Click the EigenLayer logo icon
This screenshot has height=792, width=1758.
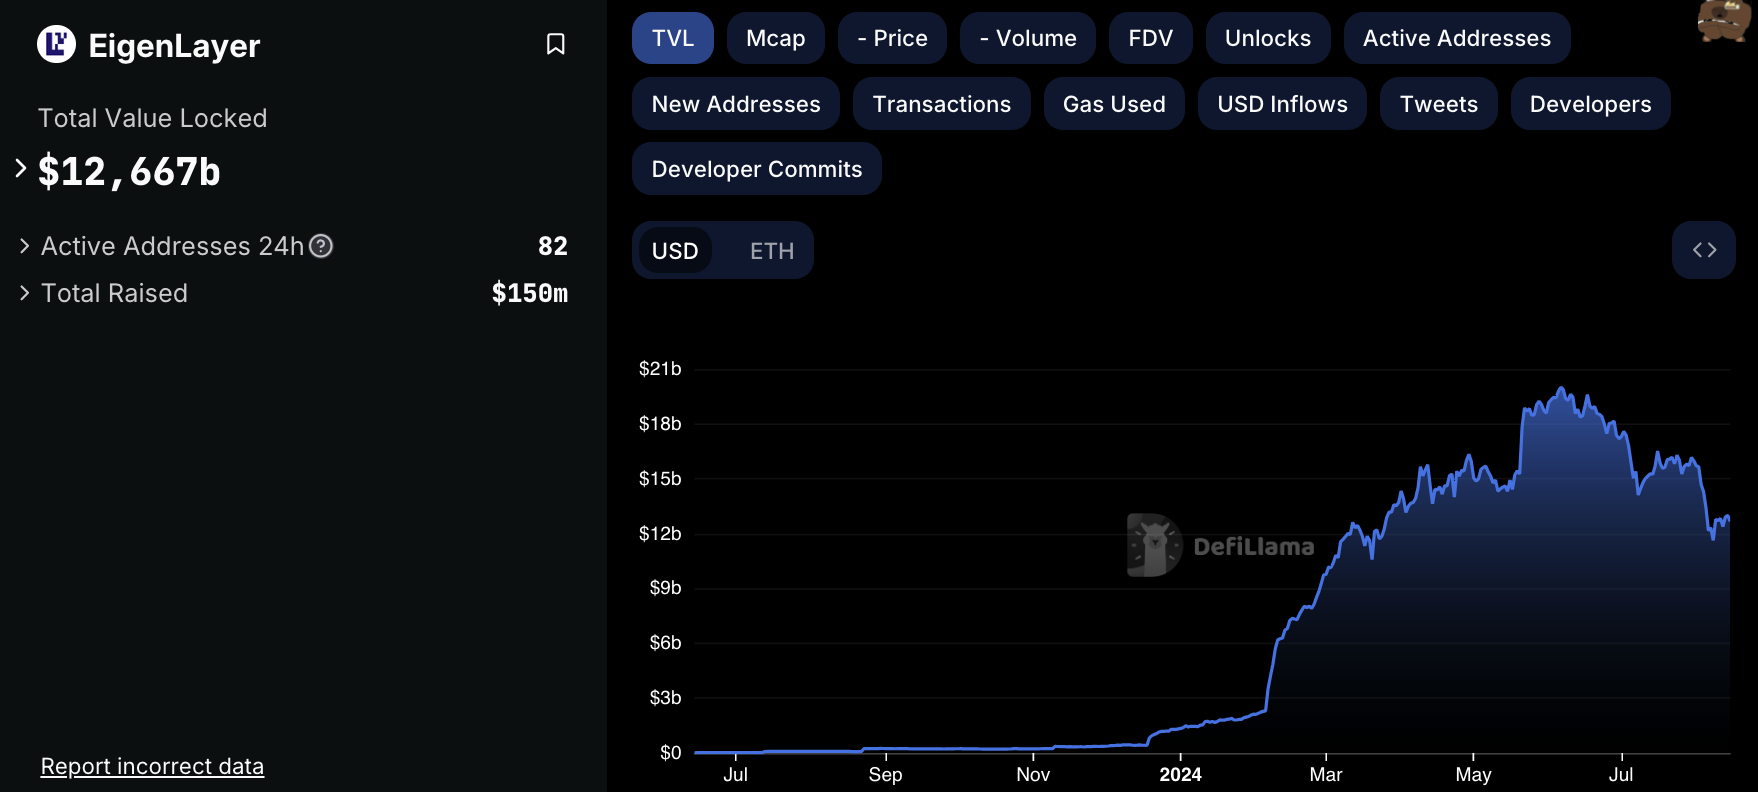(x=56, y=44)
